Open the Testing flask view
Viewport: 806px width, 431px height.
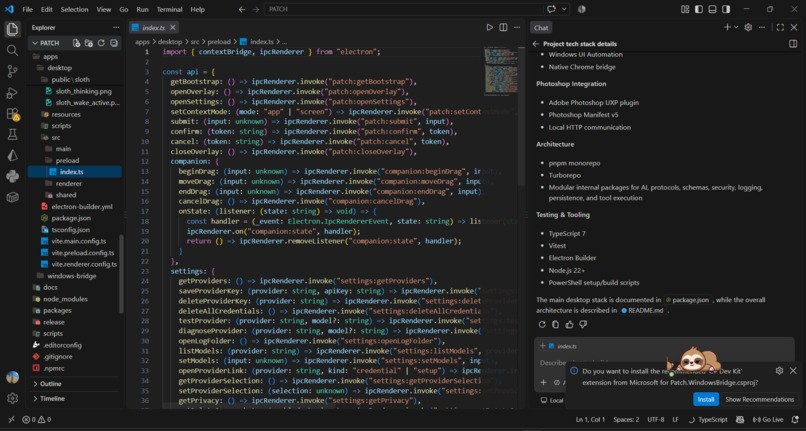[x=12, y=134]
